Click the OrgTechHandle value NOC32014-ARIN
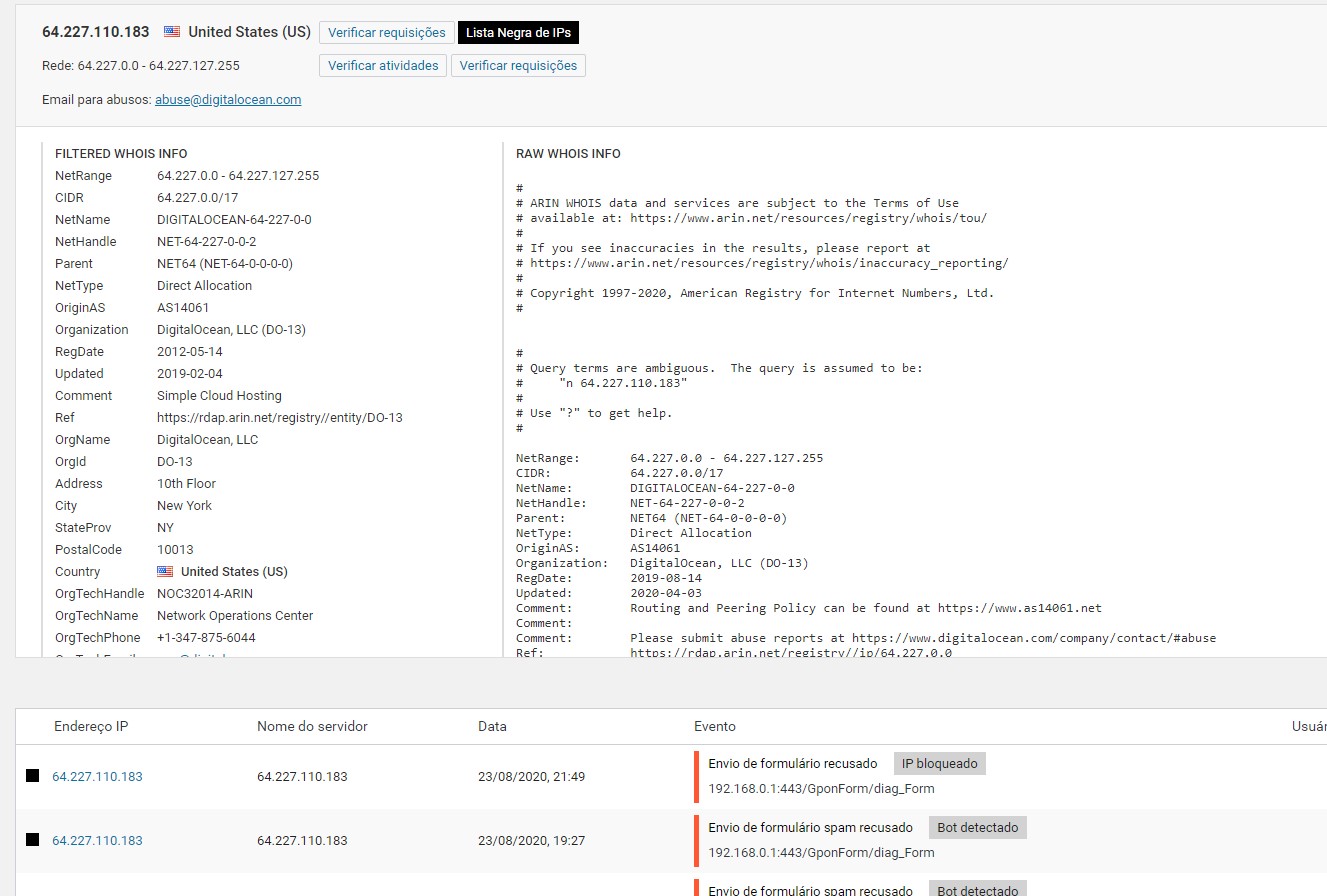Image resolution: width=1327 pixels, height=896 pixels. [x=205, y=594]
